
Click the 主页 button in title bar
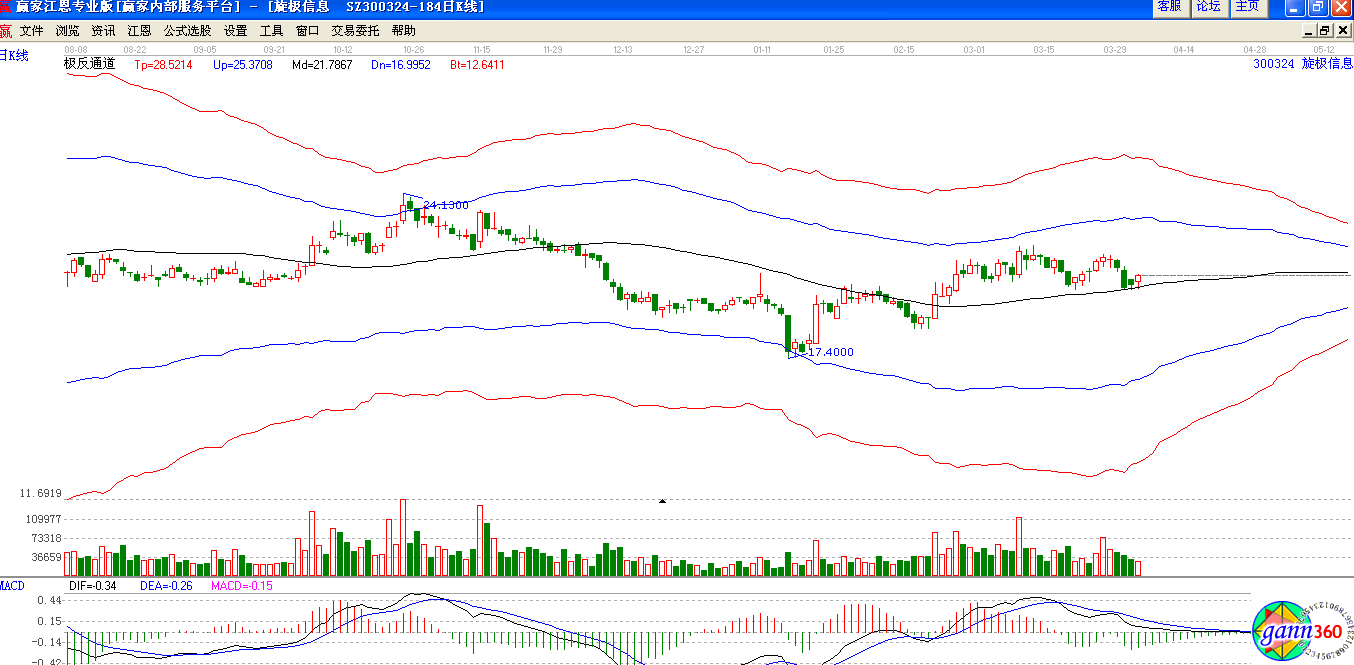tap(1247, 7)
